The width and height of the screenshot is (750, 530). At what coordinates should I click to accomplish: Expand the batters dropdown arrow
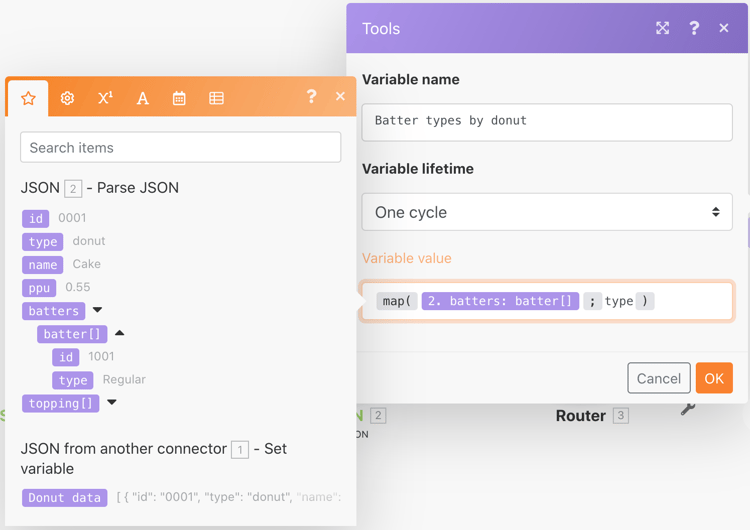tap(98, 310)
